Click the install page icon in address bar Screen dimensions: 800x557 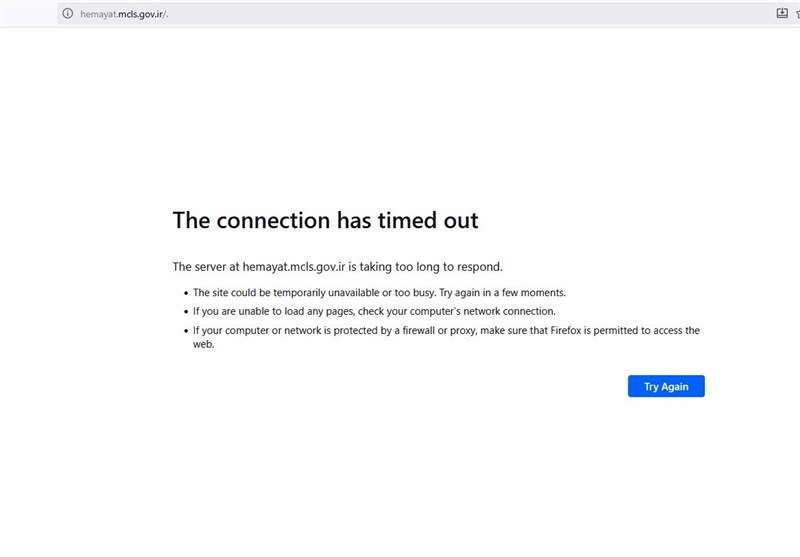click(782, 13)
